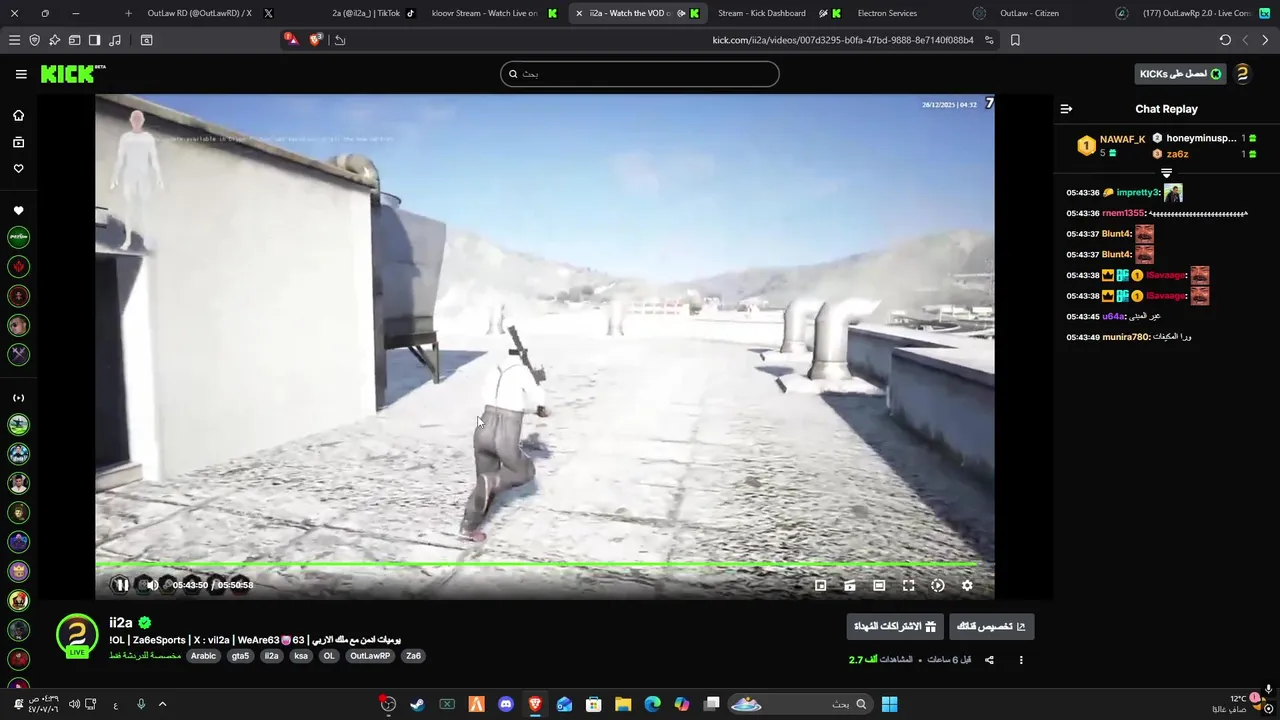1280x720 pixels.
Task: Click the customize channel button
Action: pyautogui.click(x=991, y=627)
